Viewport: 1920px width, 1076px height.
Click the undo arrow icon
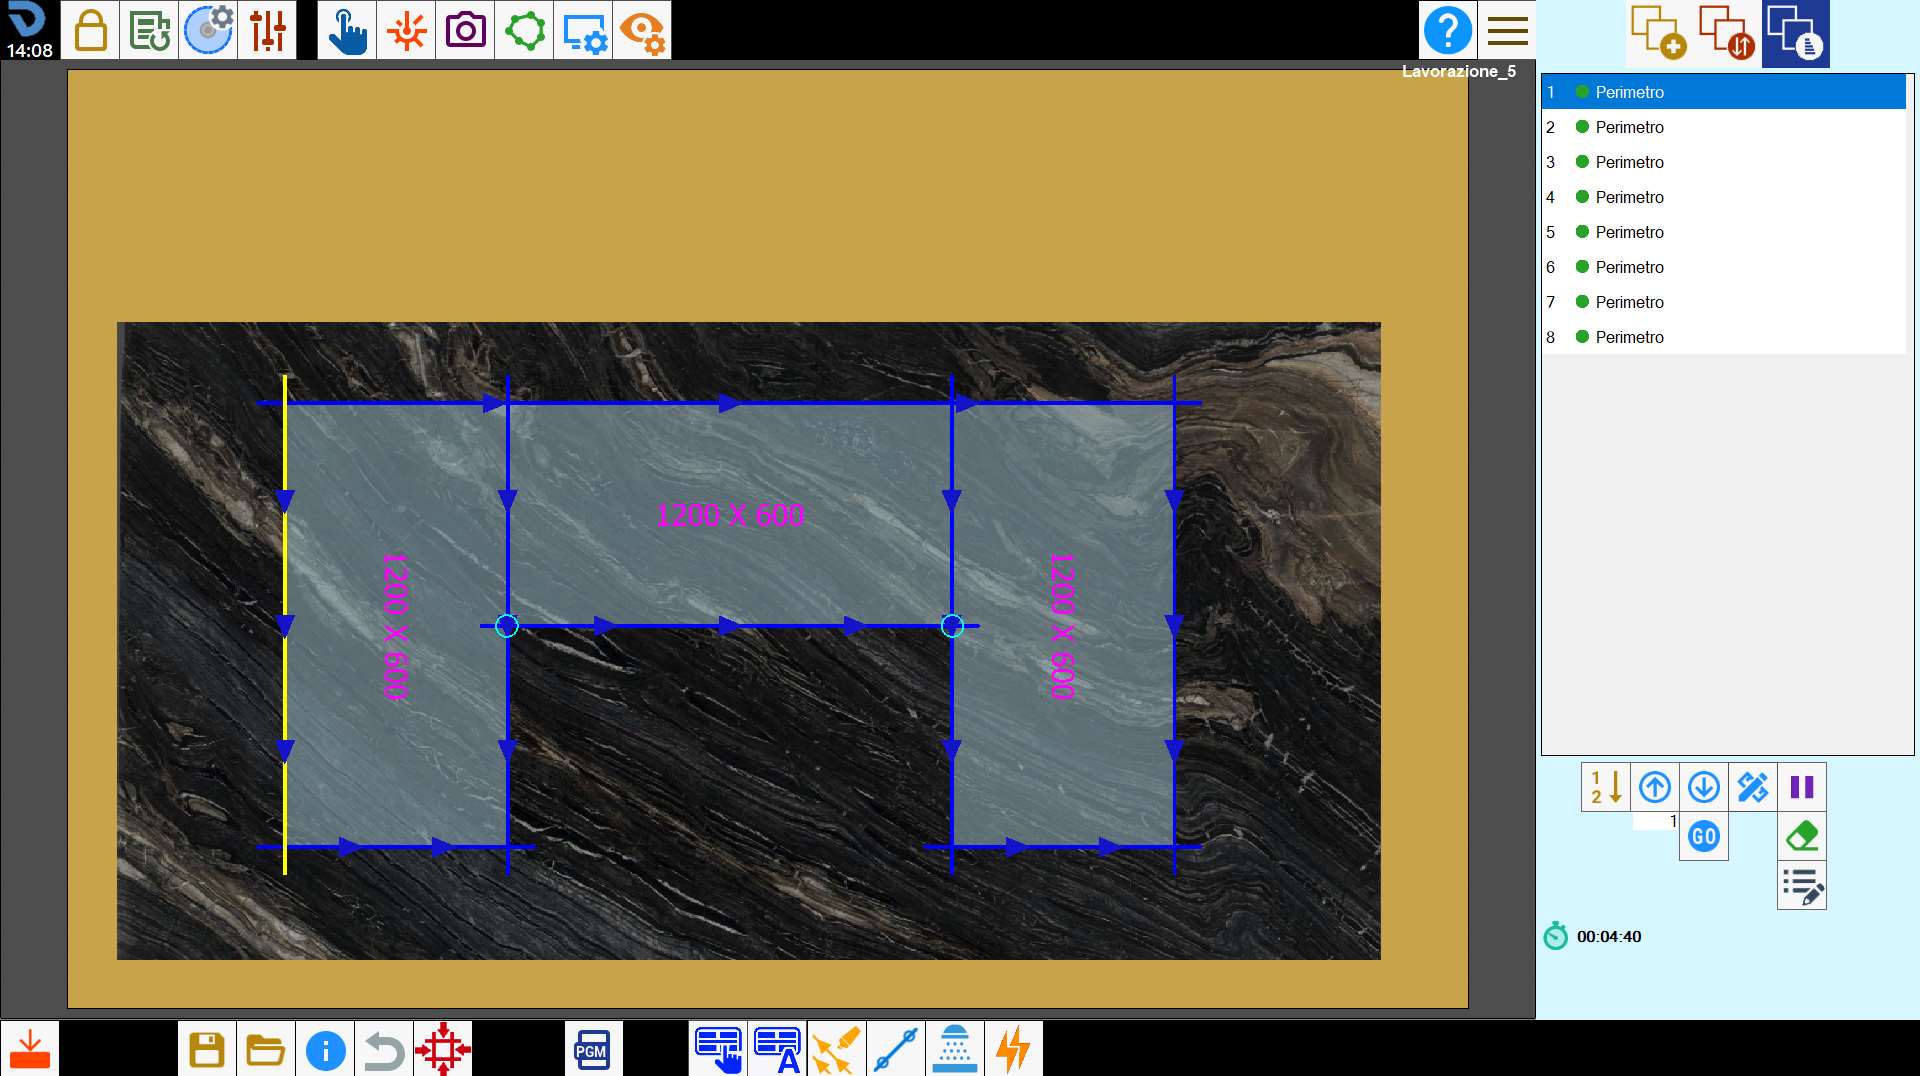(384, 1049)
